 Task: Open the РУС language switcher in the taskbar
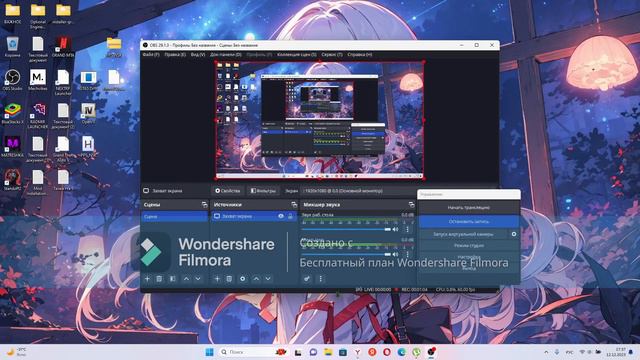coord(569,352)
